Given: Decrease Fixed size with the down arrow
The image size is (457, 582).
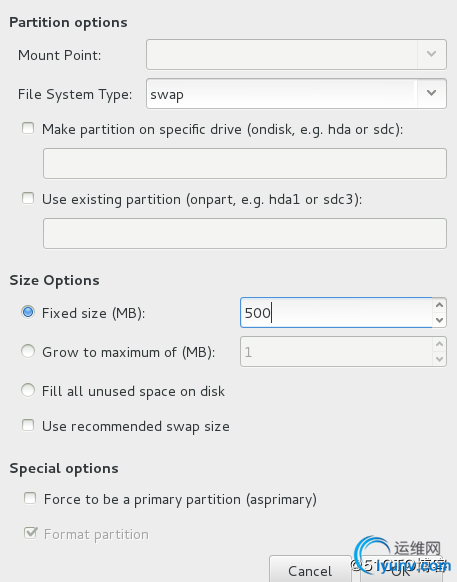Looking at the screenshot, I should [440, 320].
